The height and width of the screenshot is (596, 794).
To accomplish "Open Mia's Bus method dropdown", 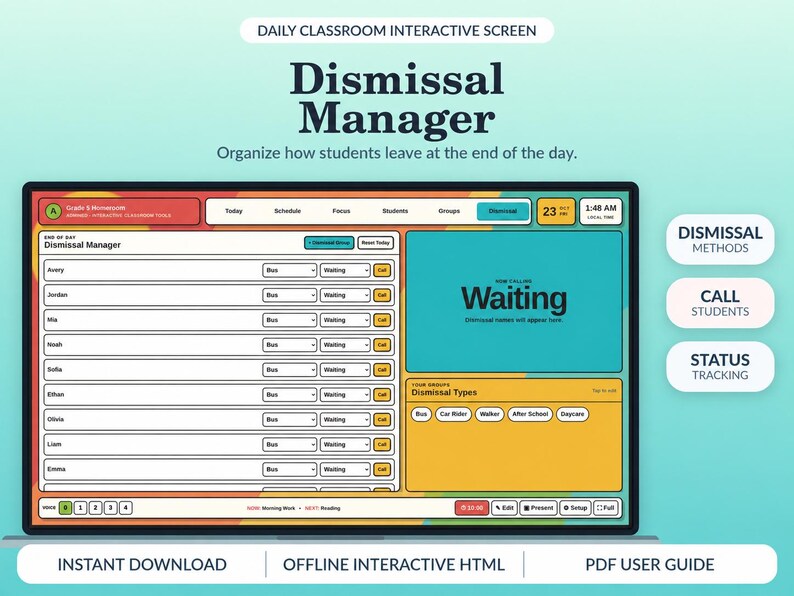I will [290, 320].
